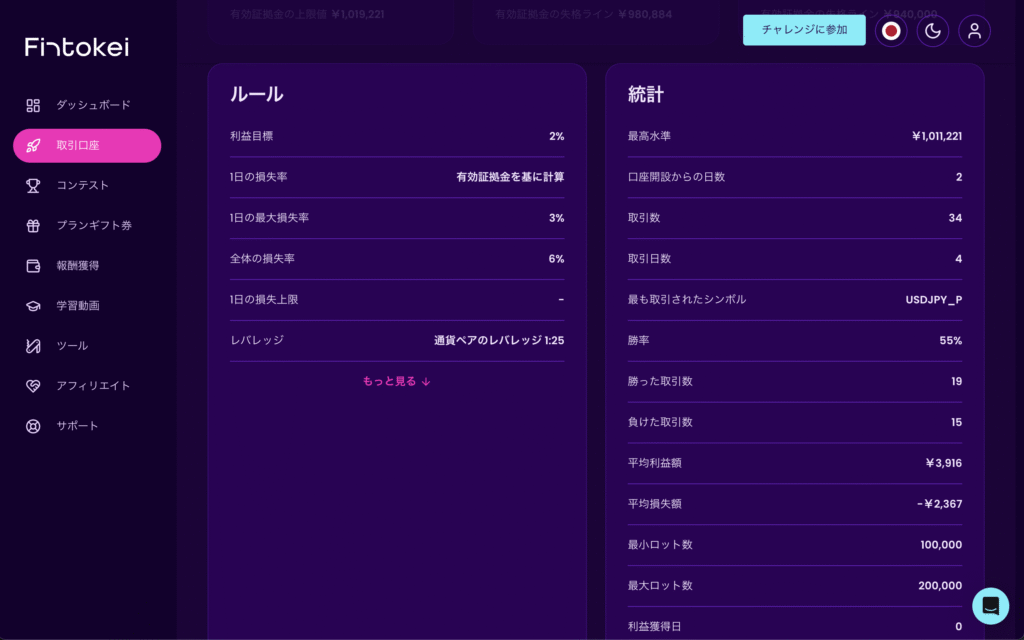Click the trophy icon for コンテスト
The width and height of the screenshot is (1024, 640).
pyautogui.click(x=33, y=185)
